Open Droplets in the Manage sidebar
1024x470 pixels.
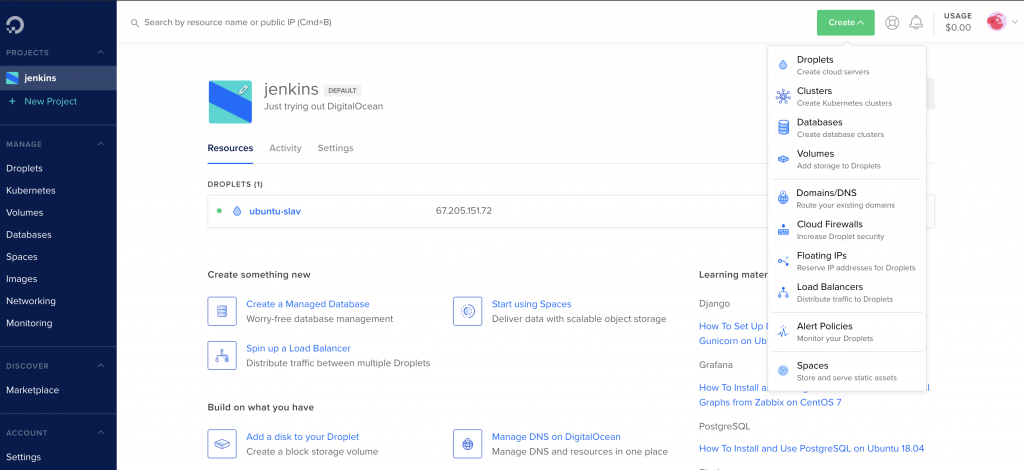pyautogui.click(x=24, y=168)
